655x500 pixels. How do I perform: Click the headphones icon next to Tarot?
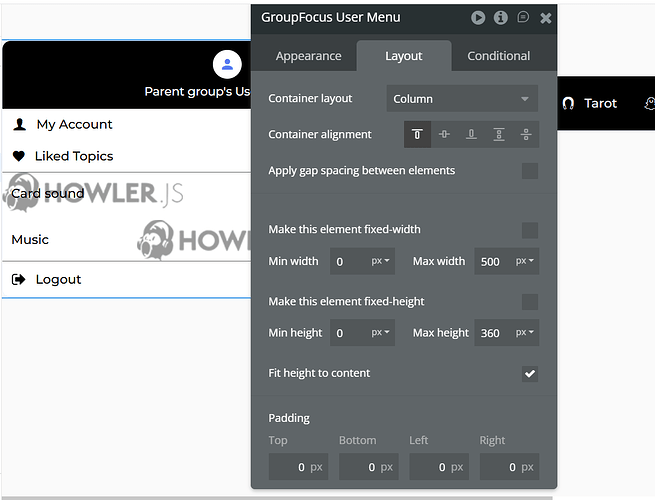pos(568,103)
